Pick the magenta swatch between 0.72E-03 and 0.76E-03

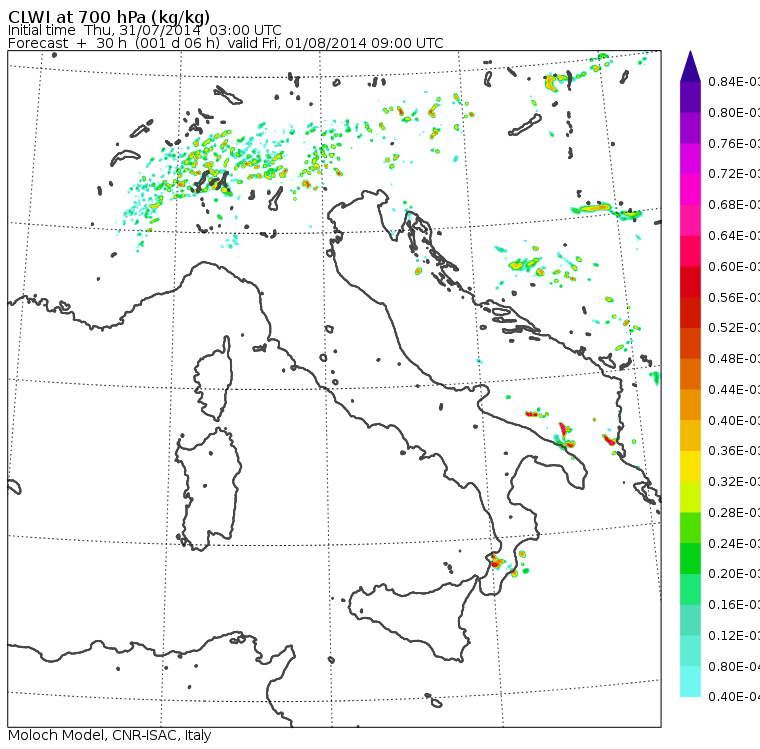point(690,159)
